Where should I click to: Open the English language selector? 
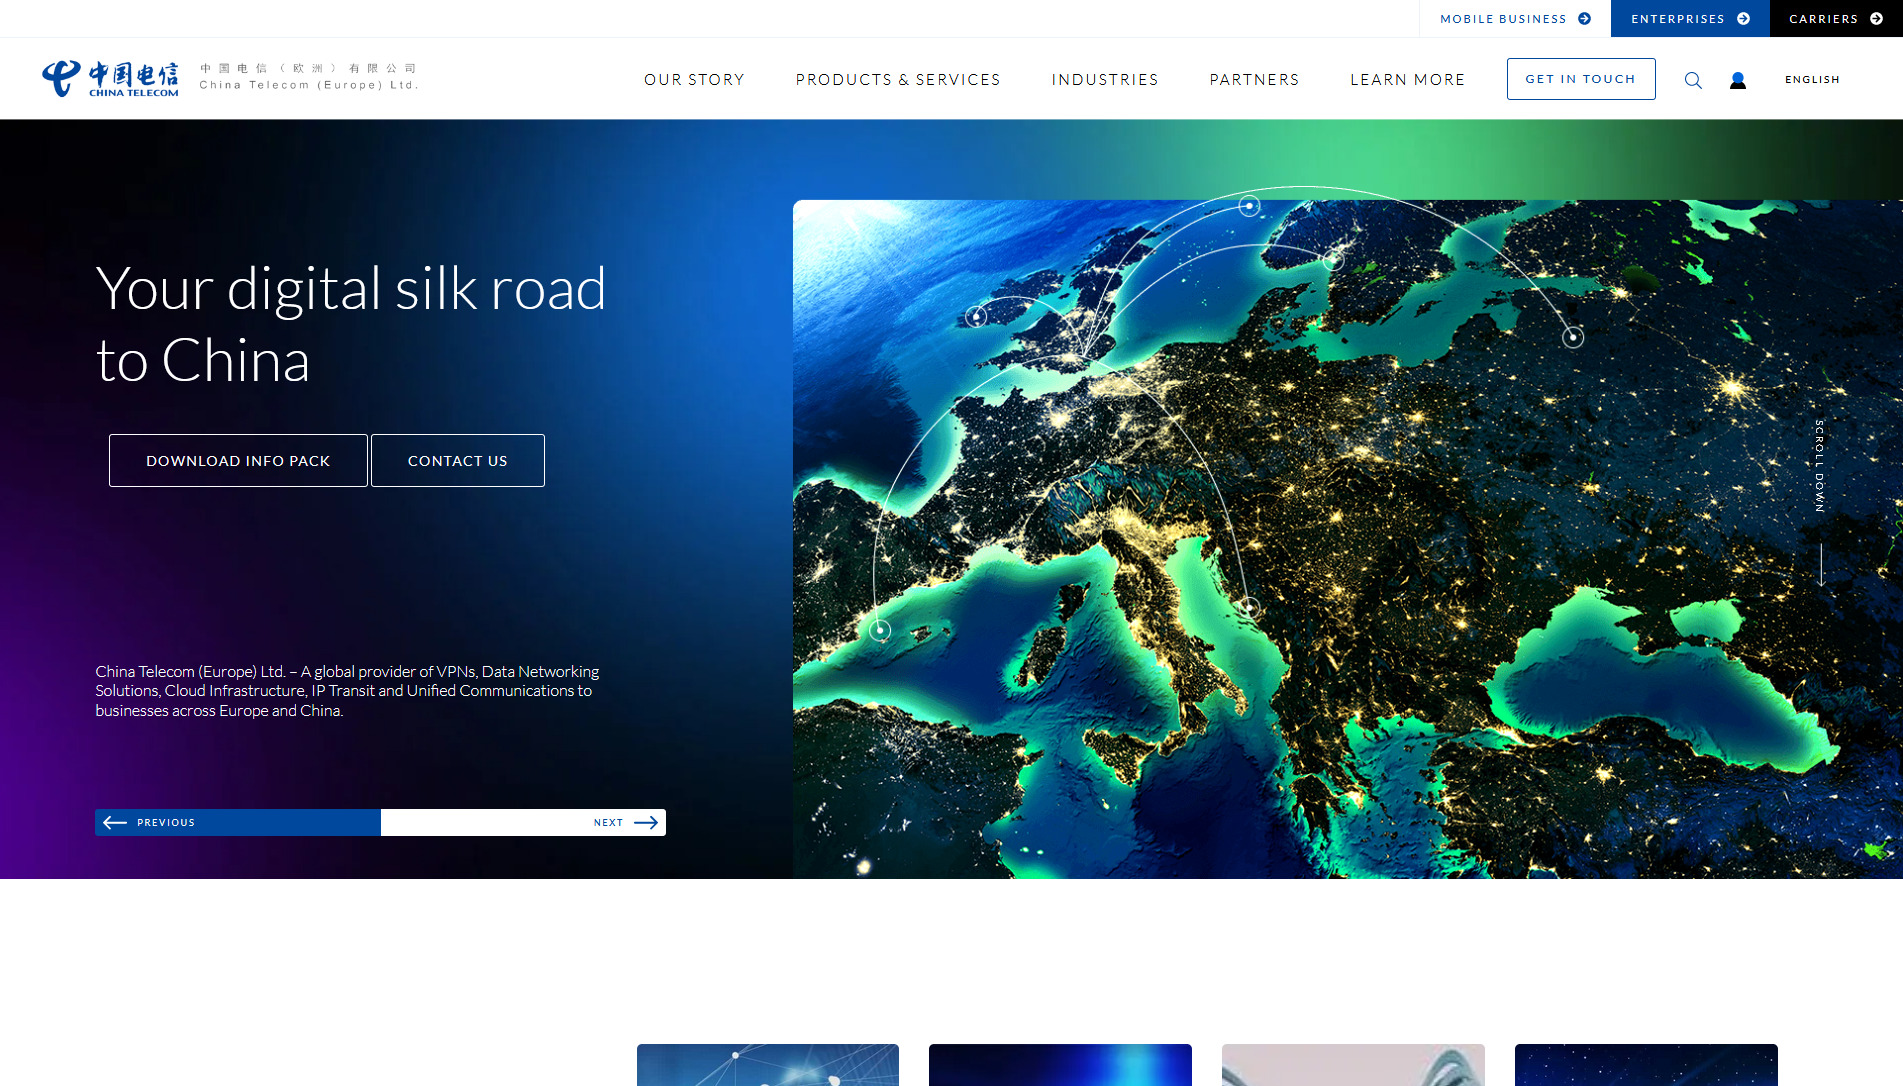click(x=1812, y=80)
